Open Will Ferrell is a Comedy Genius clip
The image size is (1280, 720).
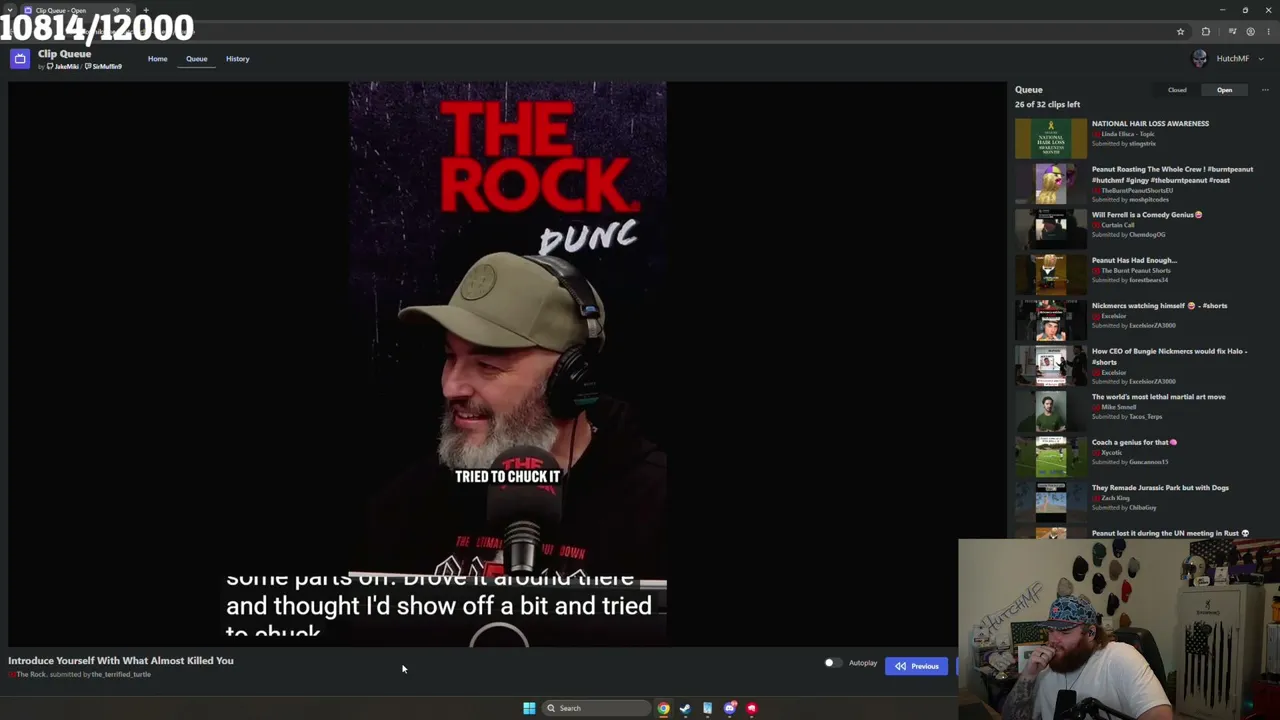click(1147, 215)
